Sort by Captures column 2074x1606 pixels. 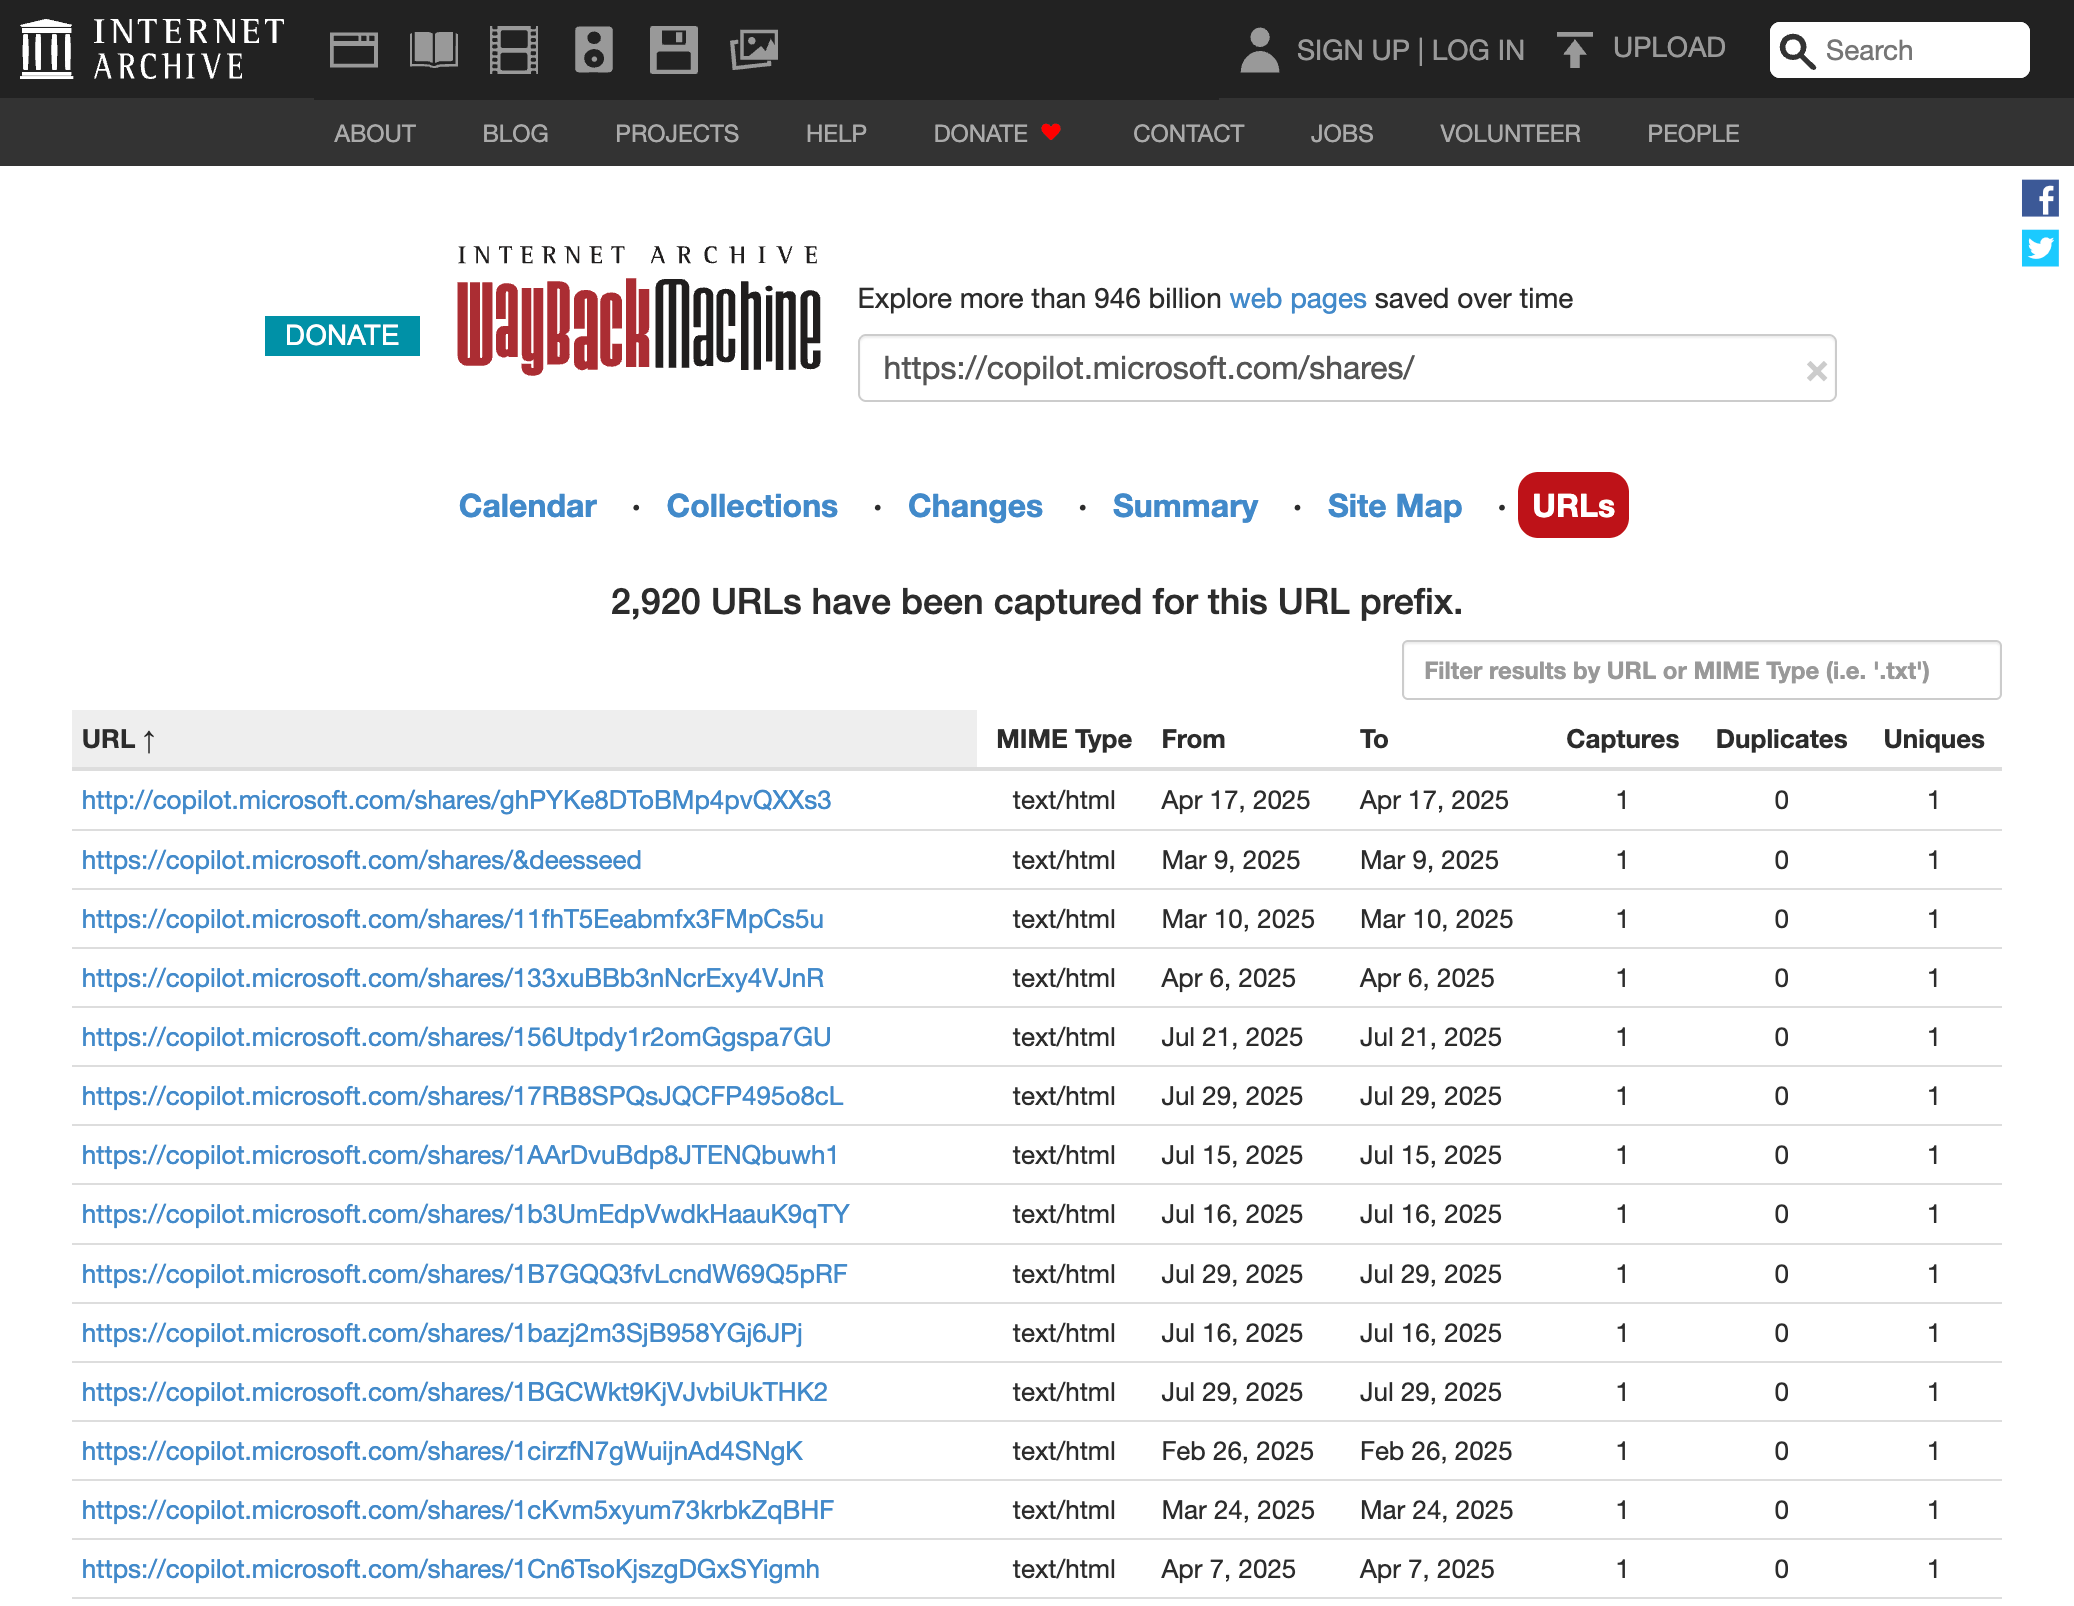coord(1622,739)
